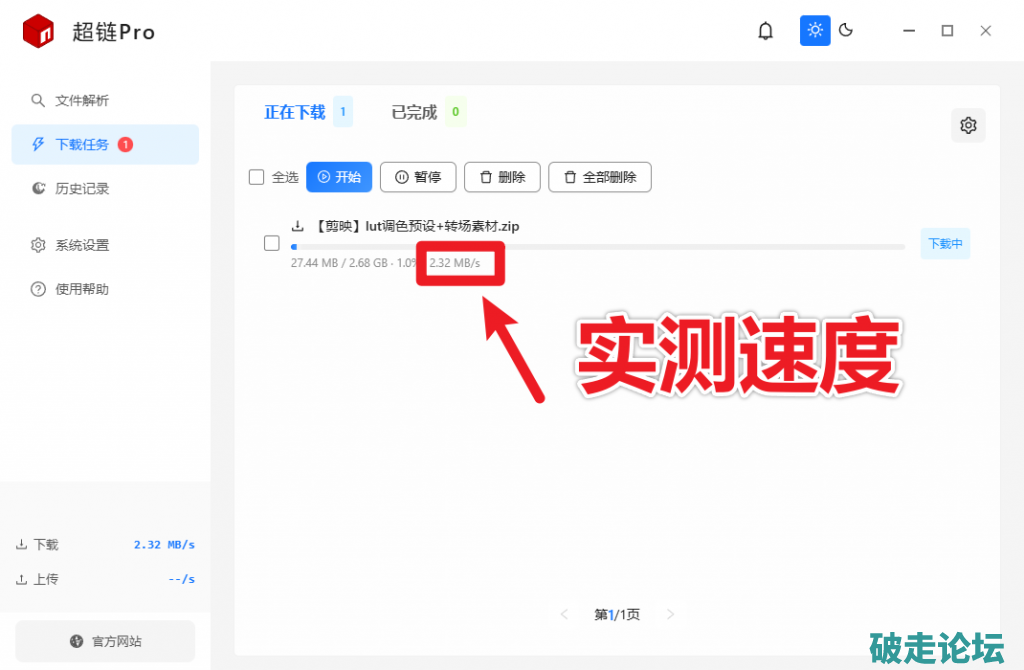Open 文件解析 in the sidebar

(x=82, y=101)
